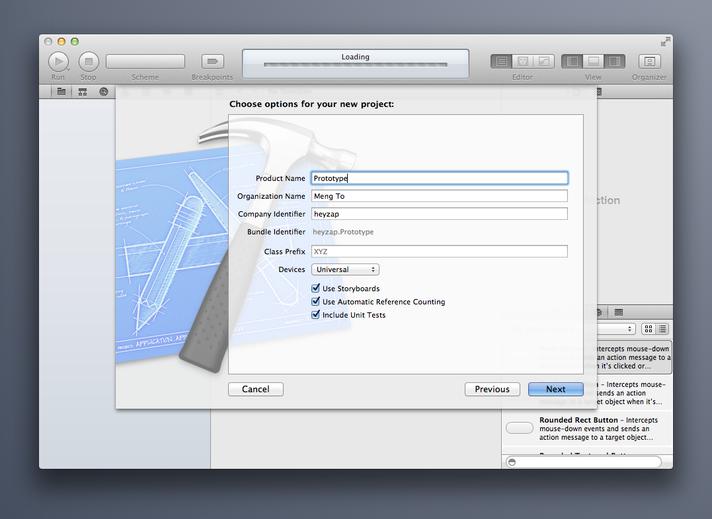
Task: Click the Run toolbar button
Action: click(58, 61)
